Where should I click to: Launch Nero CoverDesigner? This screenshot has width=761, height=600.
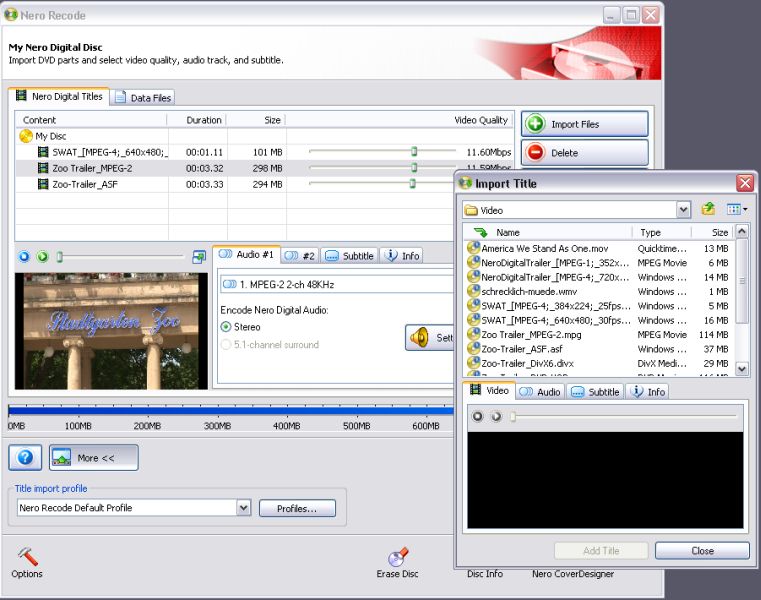click(x=573, y=574)
